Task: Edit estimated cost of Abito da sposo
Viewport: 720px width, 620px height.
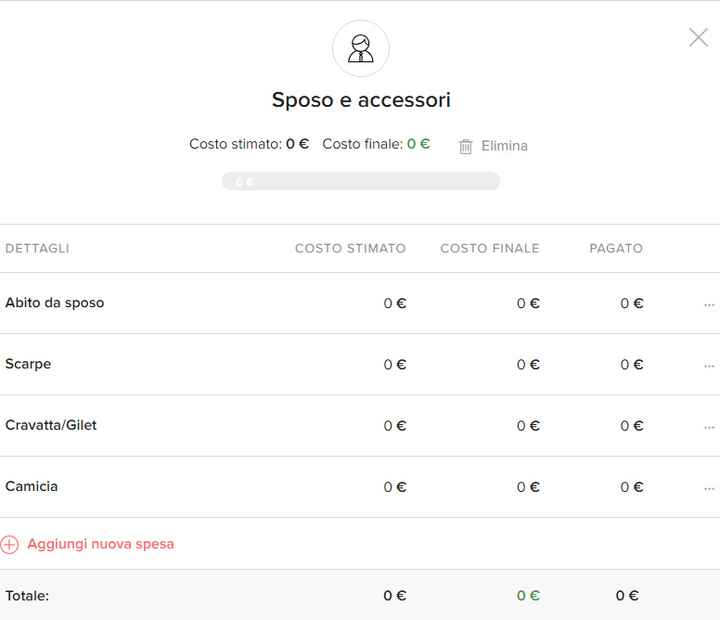Action: coord(395,303)
